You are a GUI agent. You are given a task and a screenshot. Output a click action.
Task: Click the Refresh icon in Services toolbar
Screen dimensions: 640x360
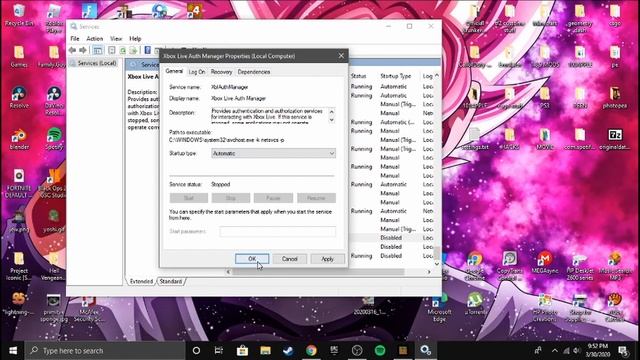pos(122,51)
